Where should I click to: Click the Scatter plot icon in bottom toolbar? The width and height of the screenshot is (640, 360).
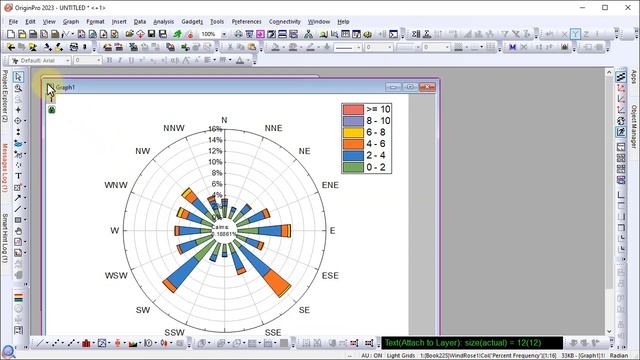56,343
